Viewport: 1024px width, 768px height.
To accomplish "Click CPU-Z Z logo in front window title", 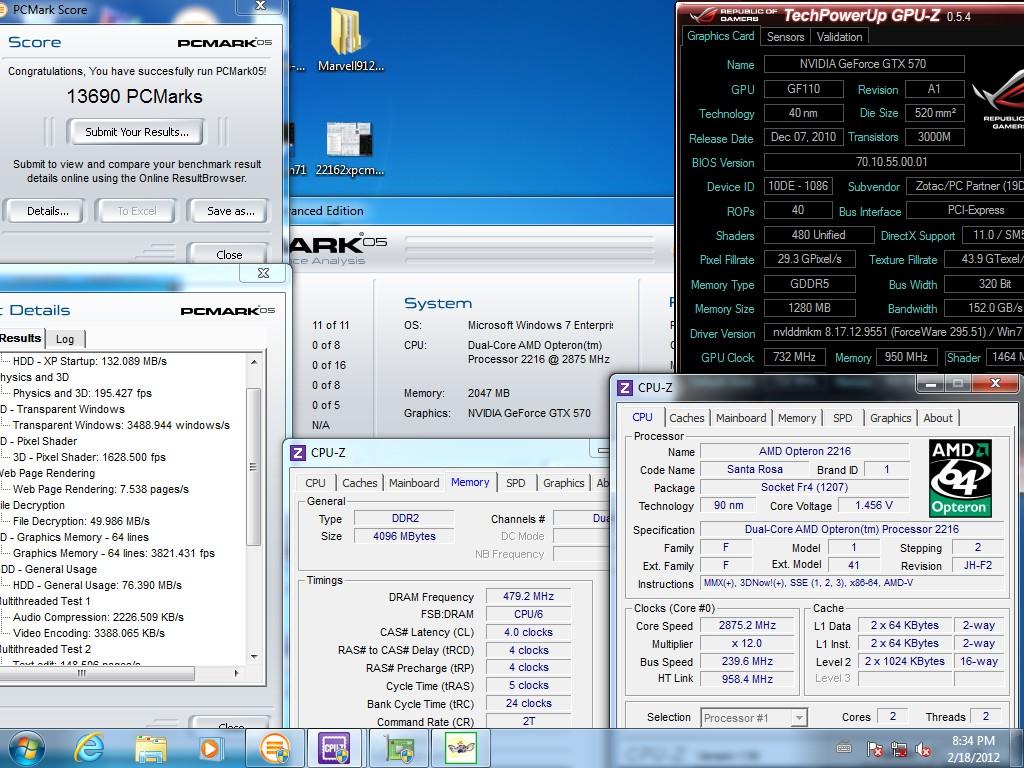I will click(x=624, y=387).
